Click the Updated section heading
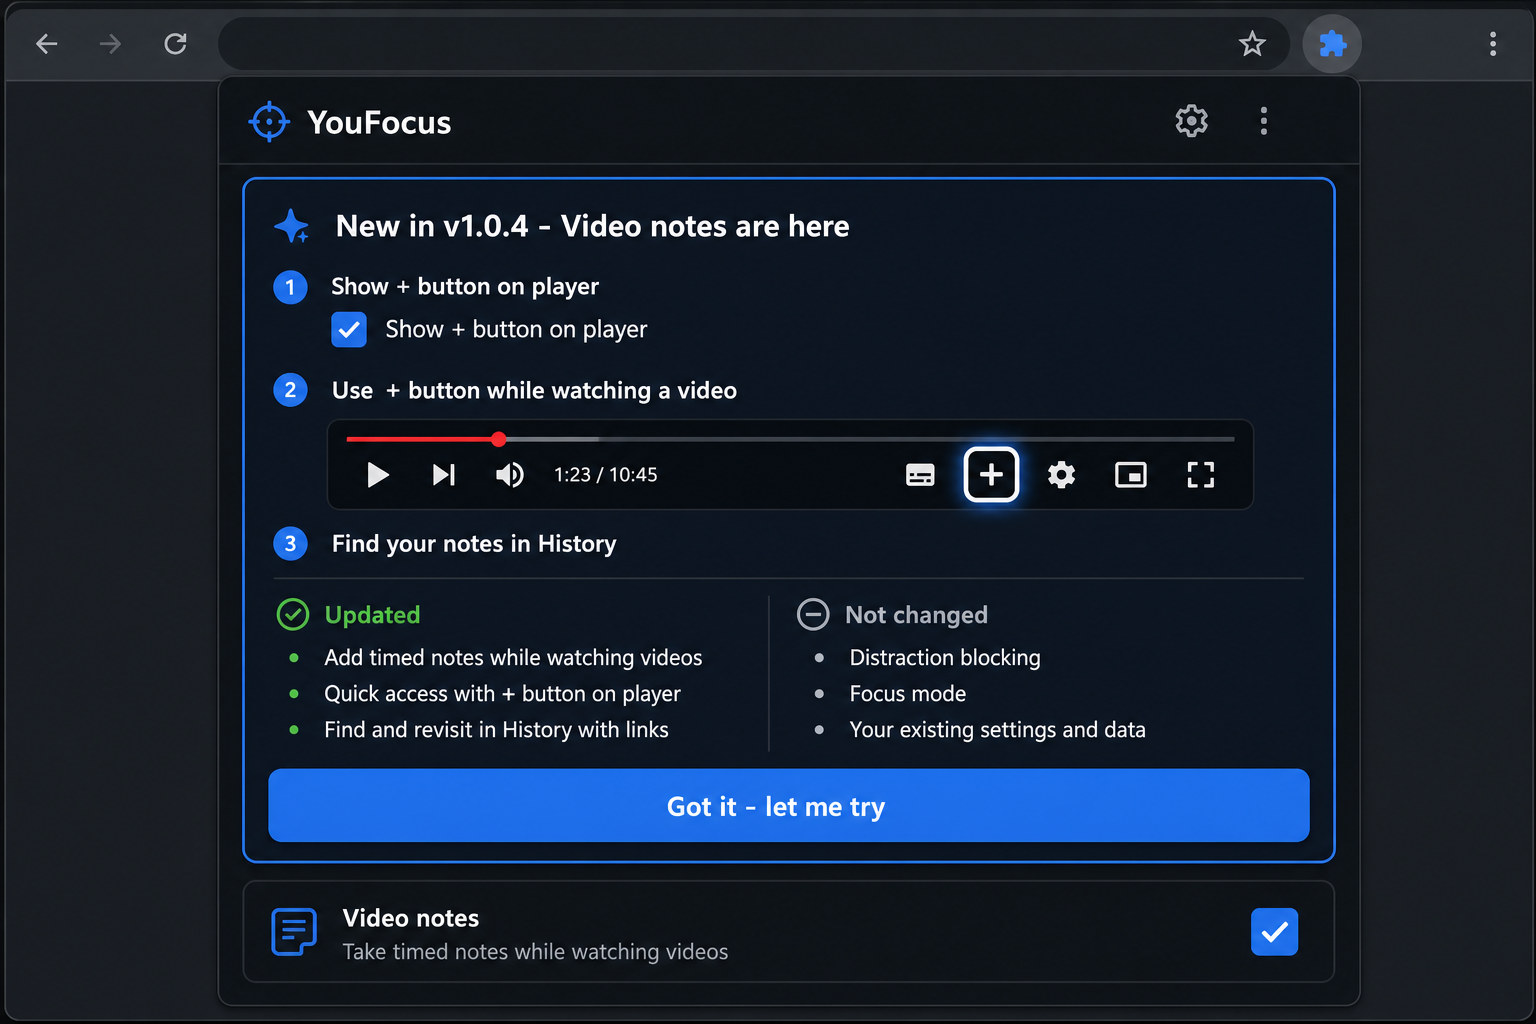This screenshot has height=1024, width=1536. [x=372, y=615]
